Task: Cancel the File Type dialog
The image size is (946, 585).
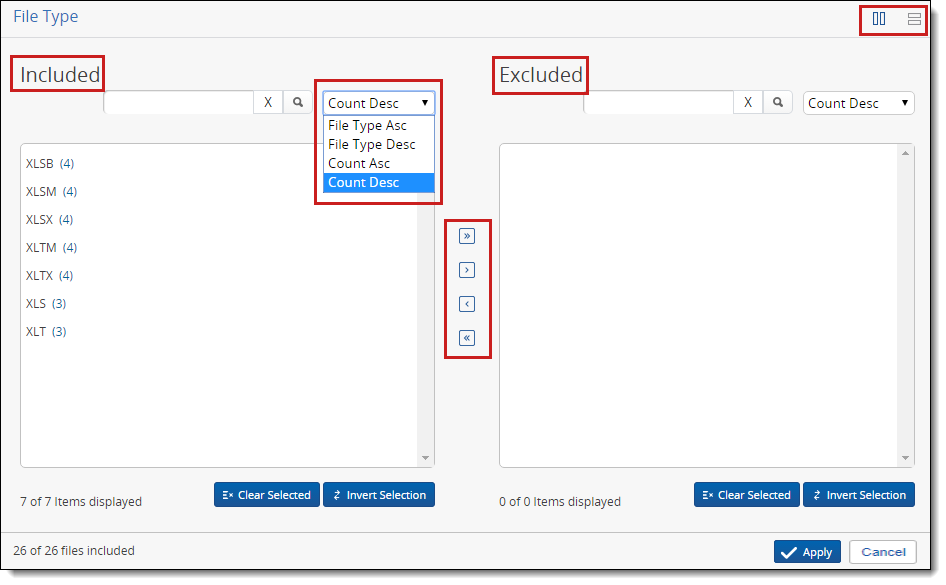Action: (x=883, y=551)
